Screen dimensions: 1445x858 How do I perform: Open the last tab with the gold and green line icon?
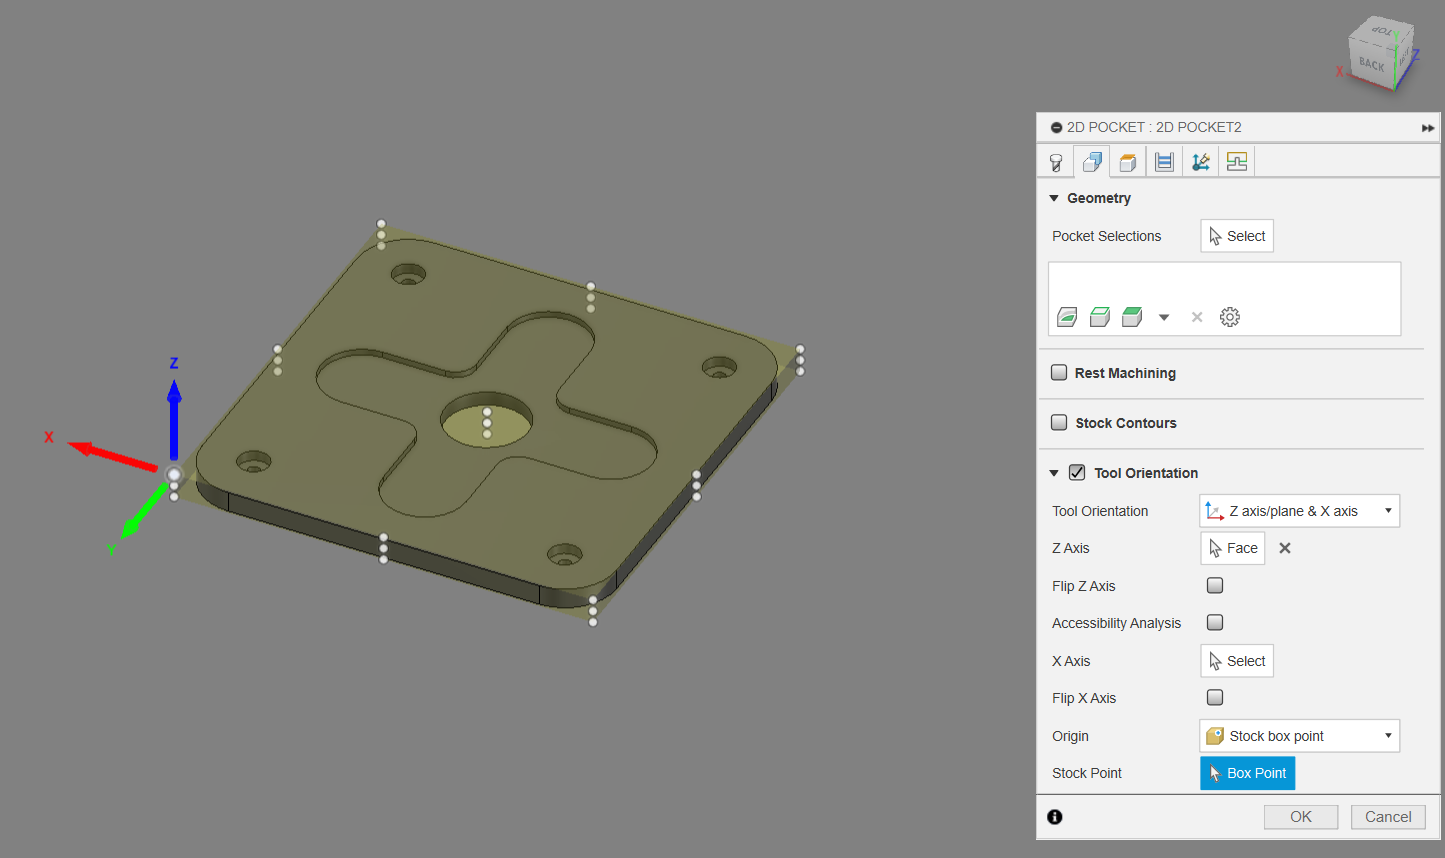(1237, 162)
